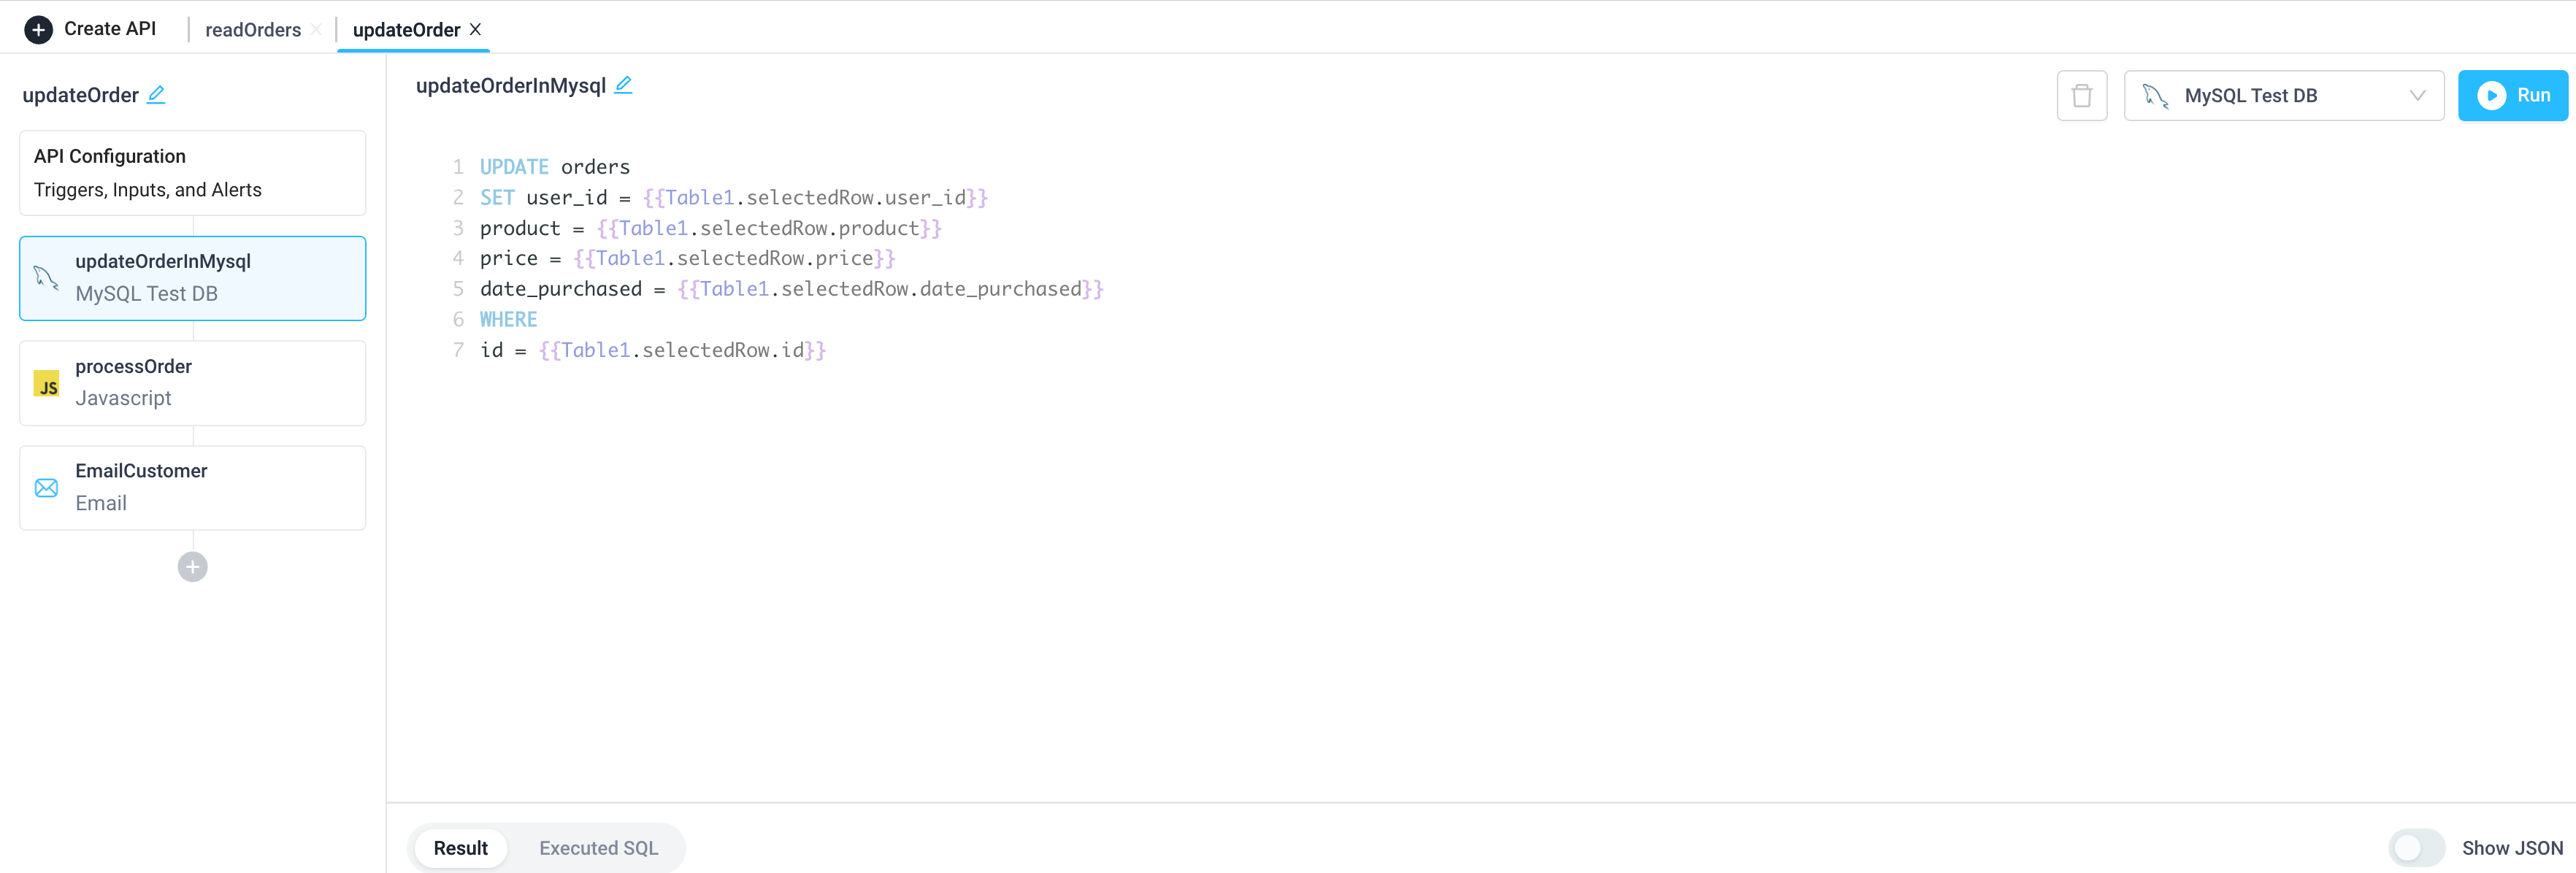Click the pencil icon to rename updateOrder
Image resolution: width=2576 pixels, height=873 pixels.
157,94
